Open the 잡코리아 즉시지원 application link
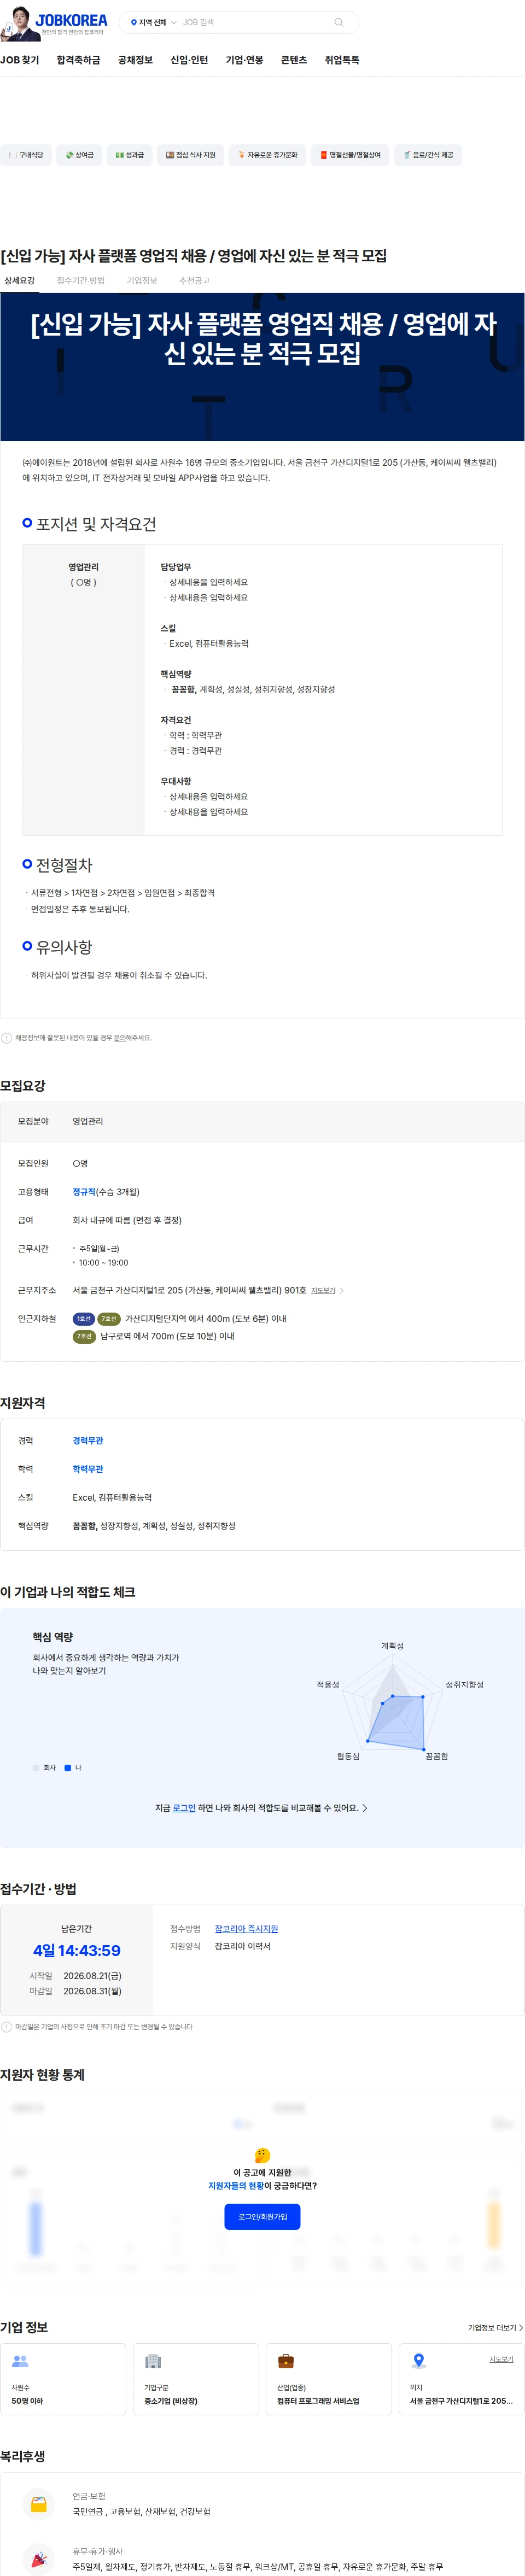This screenshot has width=525, height=2576. (x=246, y=1929)
